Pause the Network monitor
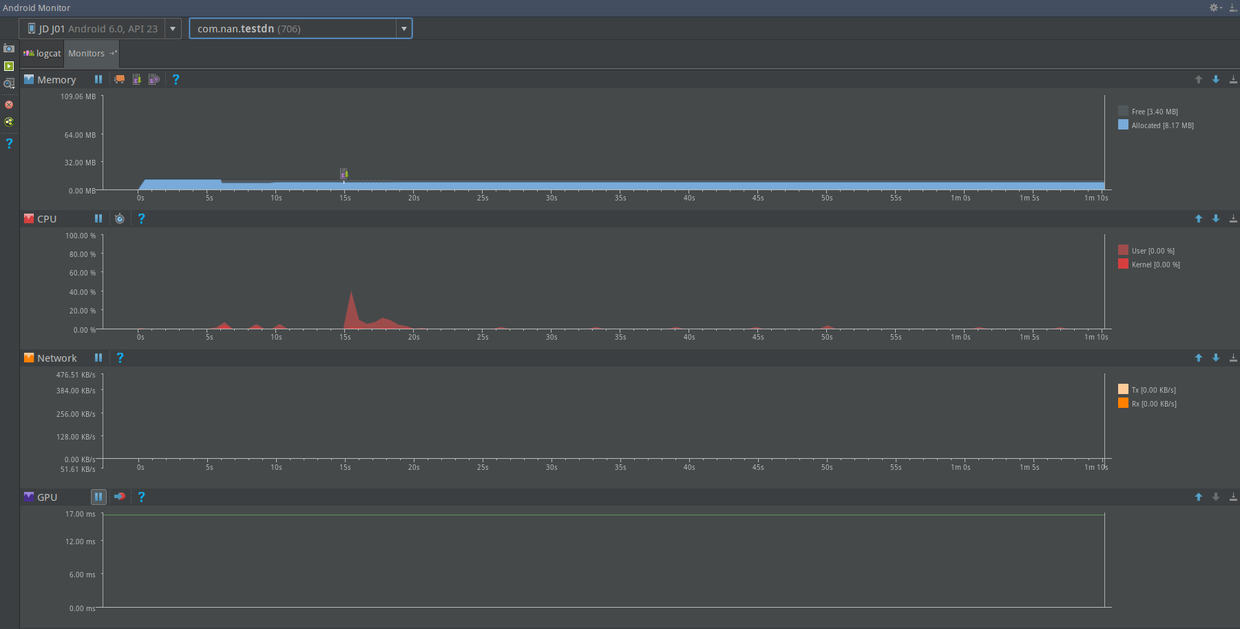1240x629 pixels. pyautogui.click(x=98, y=357)
